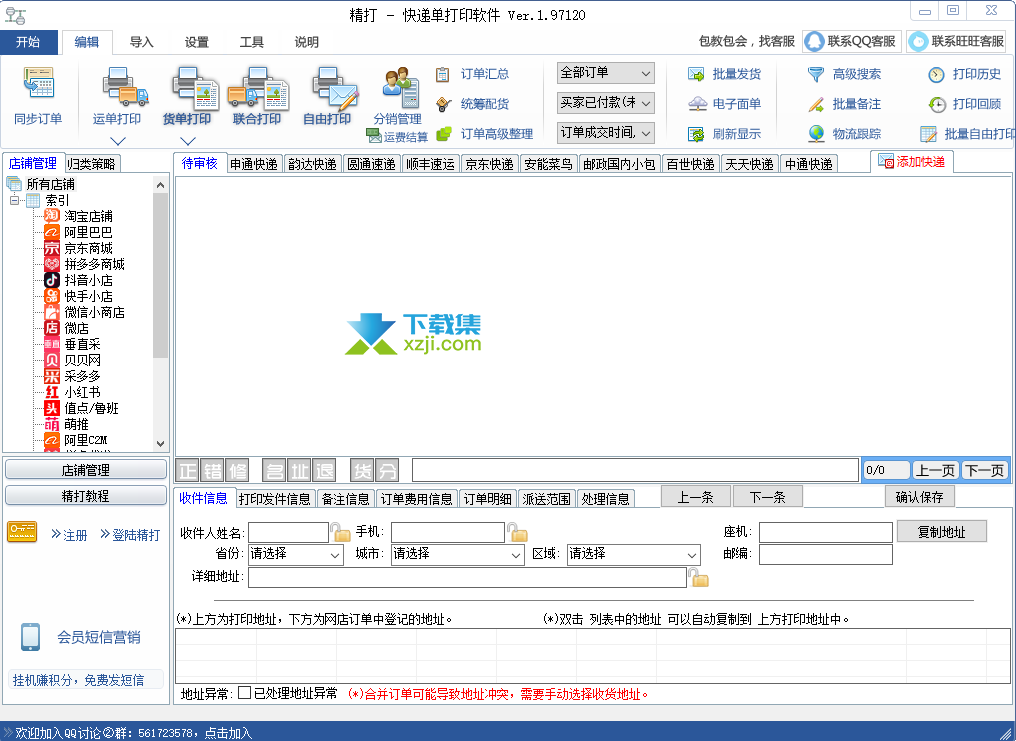Click the 精打教程 tutorial button
1016x741 pixels.
pos(86,496)
